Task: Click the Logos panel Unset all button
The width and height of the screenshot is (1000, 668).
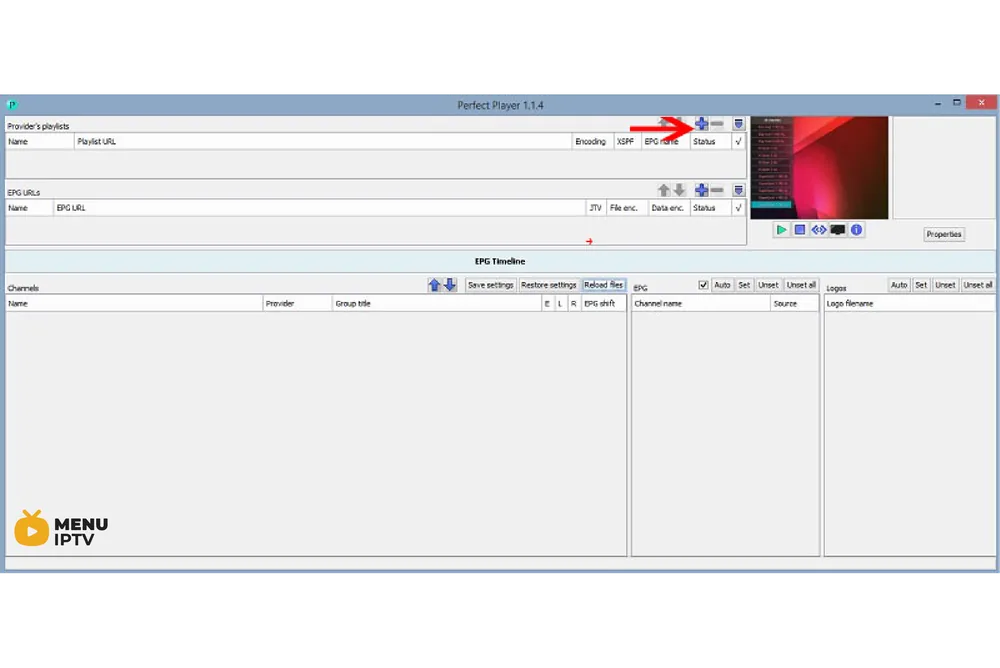Action: 978,285
